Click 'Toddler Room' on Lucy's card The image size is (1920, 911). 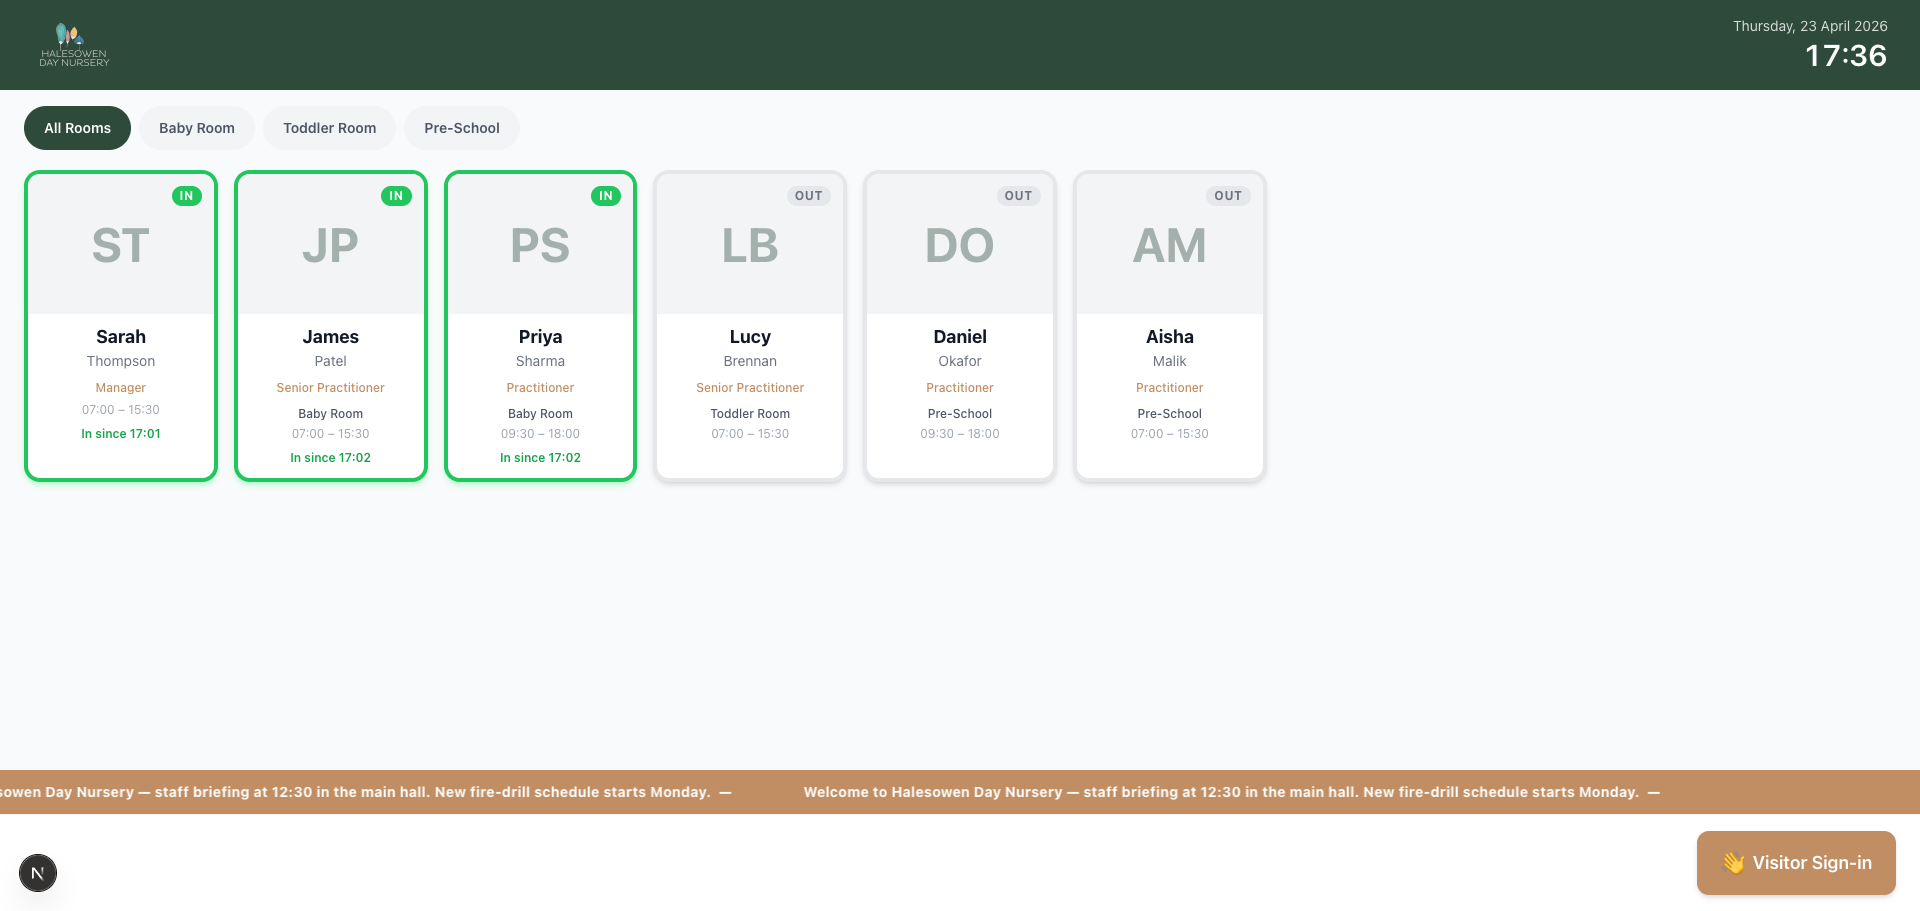[x=750, y=414]
